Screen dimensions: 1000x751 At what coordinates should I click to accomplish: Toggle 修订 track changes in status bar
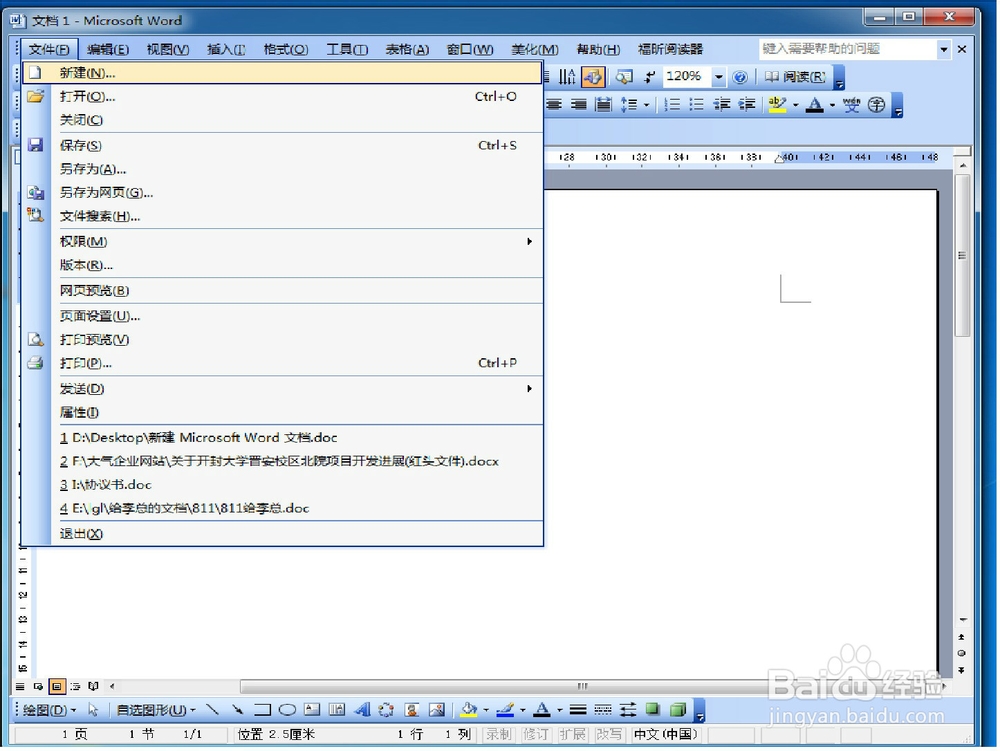coord(534,734)
